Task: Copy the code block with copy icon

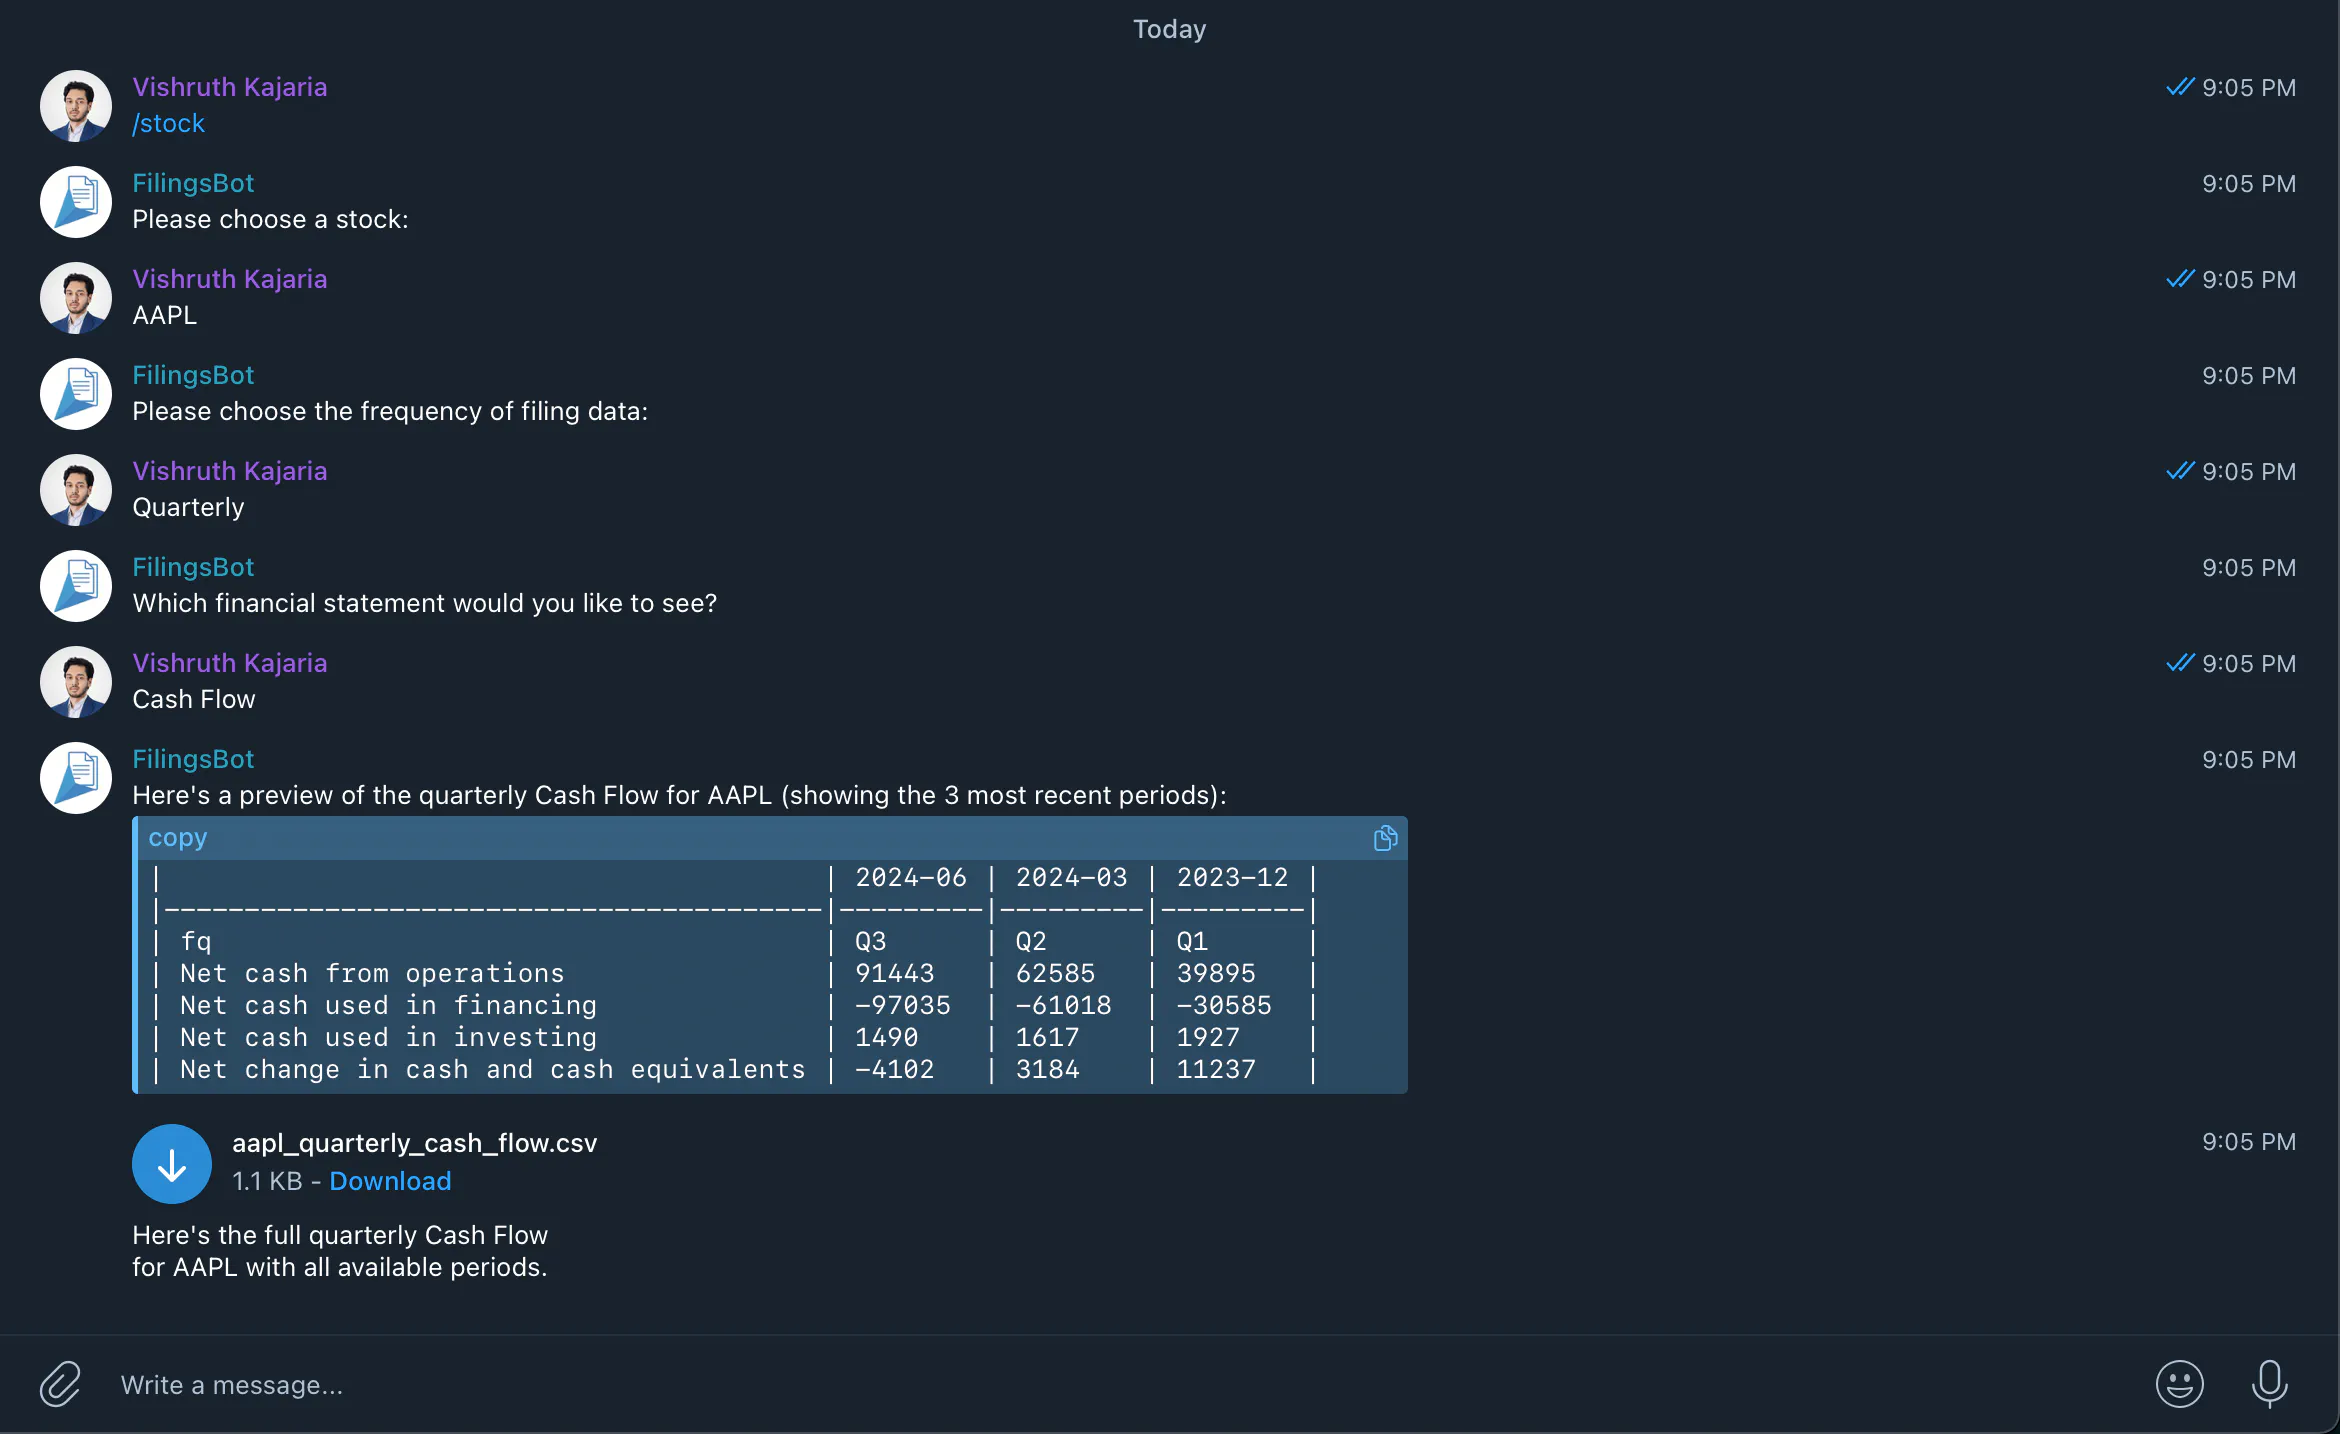Action: [x=1385, y=838]
